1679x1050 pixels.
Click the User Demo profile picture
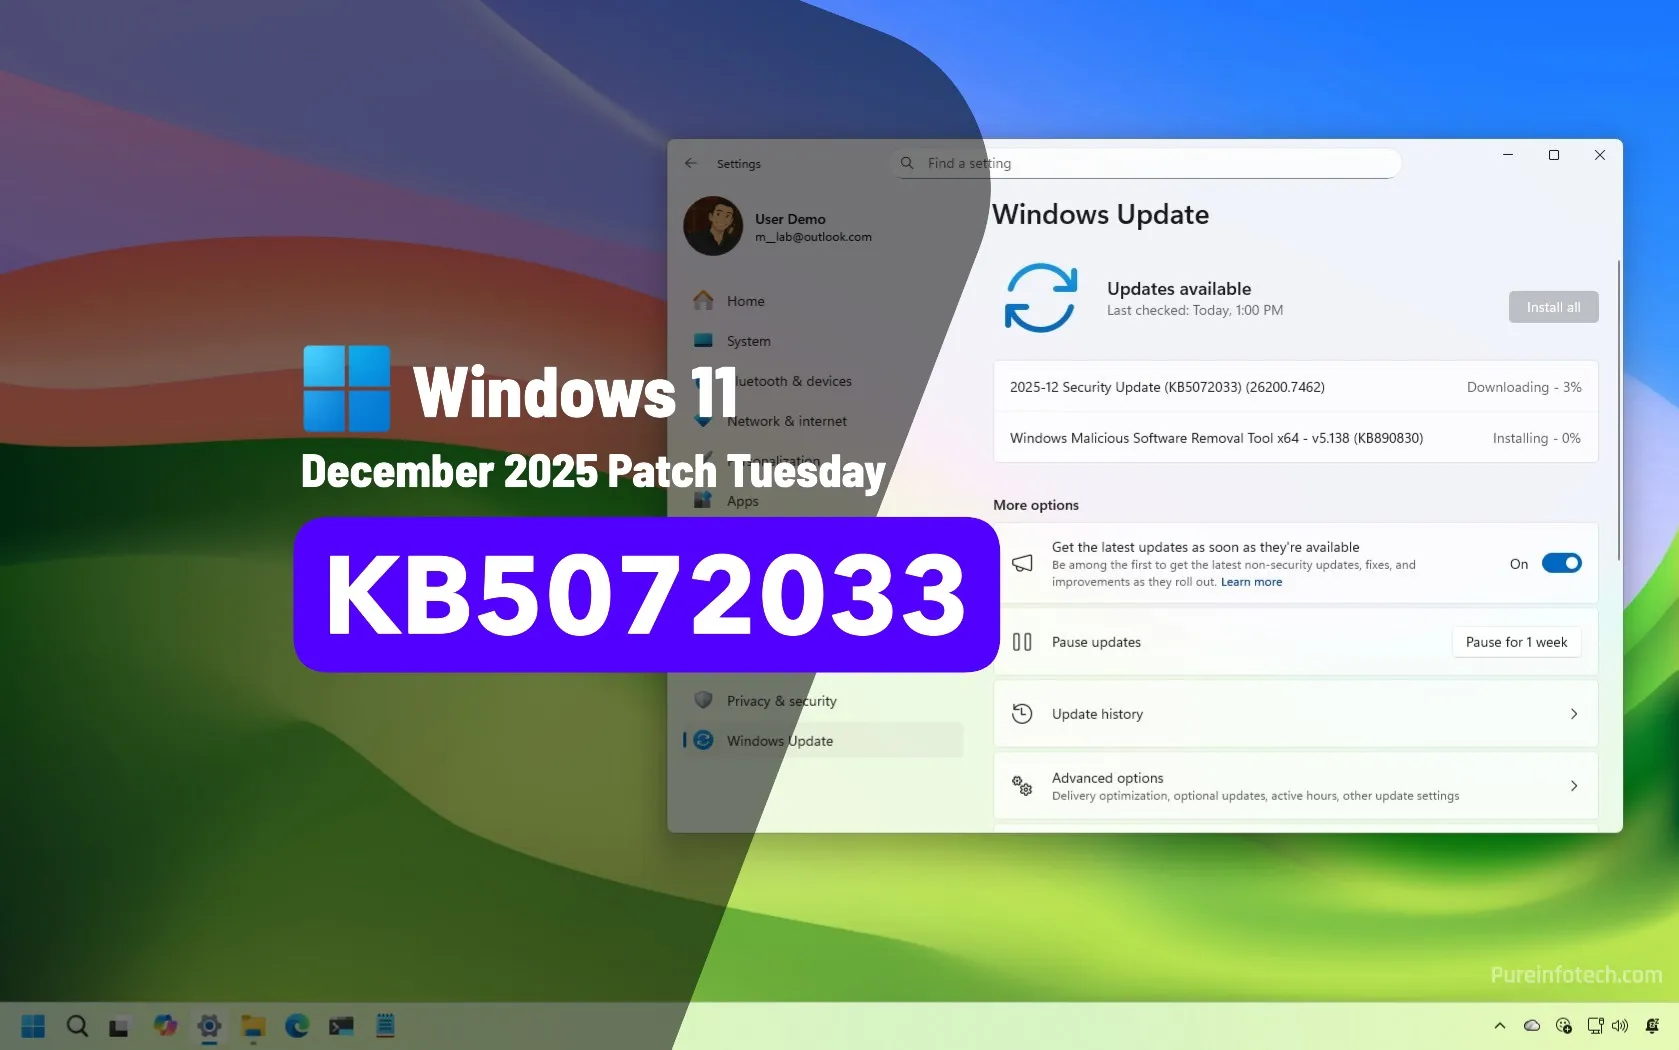pos(713,226)
